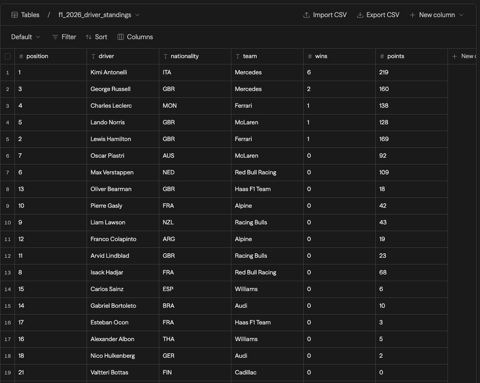480x383 pixels.
Task: Select the Lewis Hamilton cell
Action: point(123,139)
